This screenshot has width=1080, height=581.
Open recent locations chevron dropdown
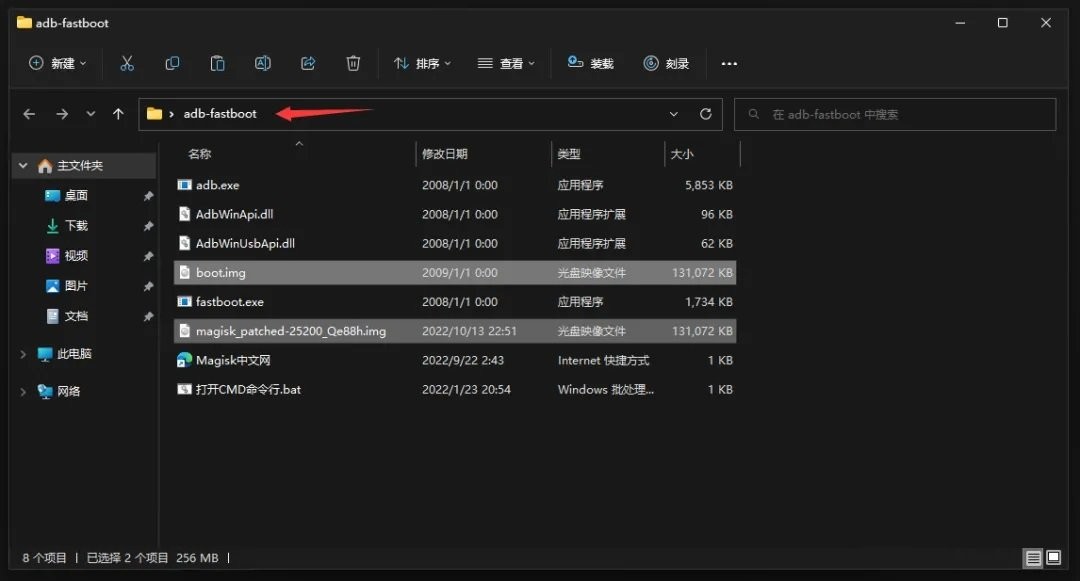pyautogui.click(x=90, y=114)
